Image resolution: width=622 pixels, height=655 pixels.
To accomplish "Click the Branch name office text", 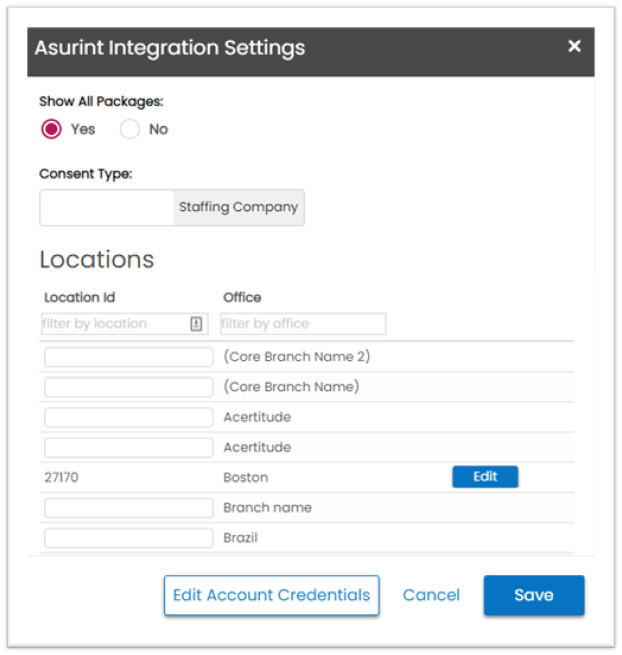I will pos(267,508).
